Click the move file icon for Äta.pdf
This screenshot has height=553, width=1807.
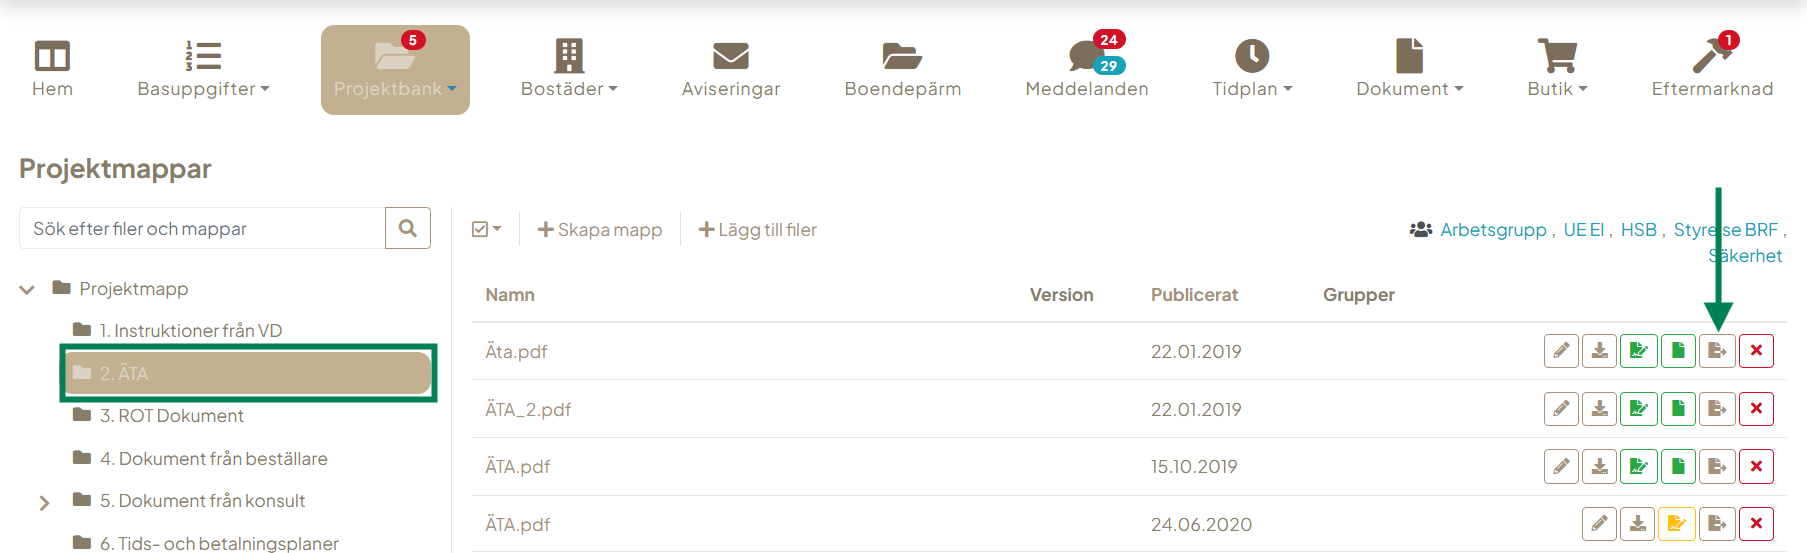coord(1717,351)
